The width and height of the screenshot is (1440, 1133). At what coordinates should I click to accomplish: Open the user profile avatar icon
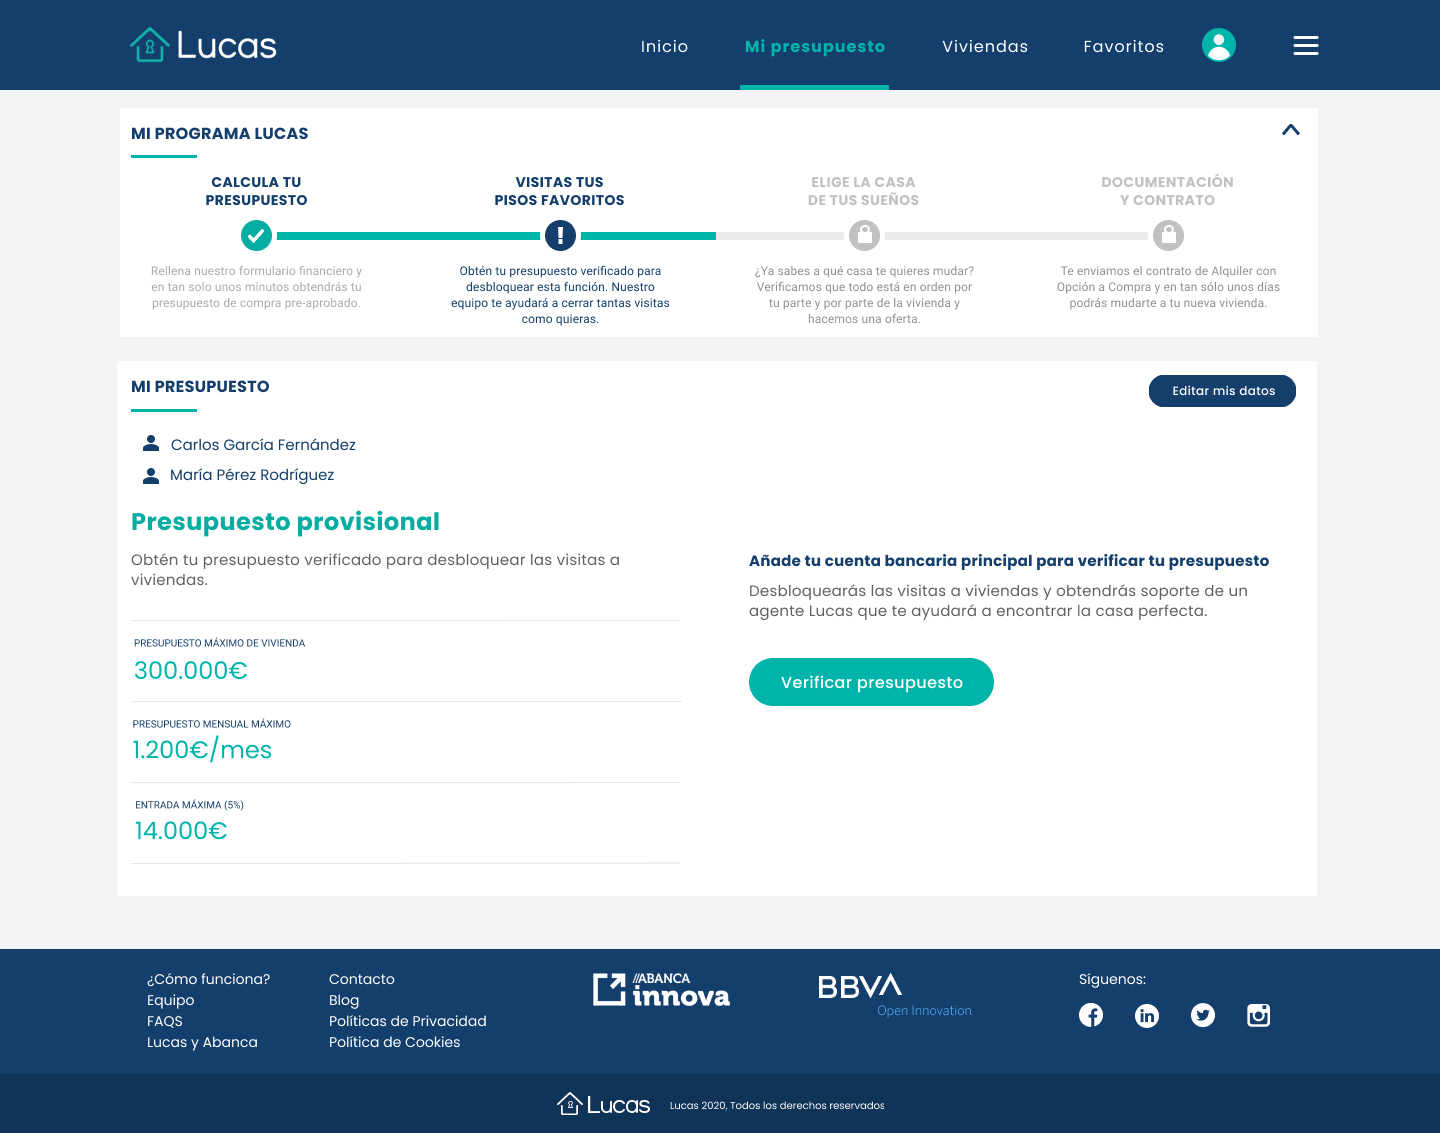click(x=1218, y=45)
